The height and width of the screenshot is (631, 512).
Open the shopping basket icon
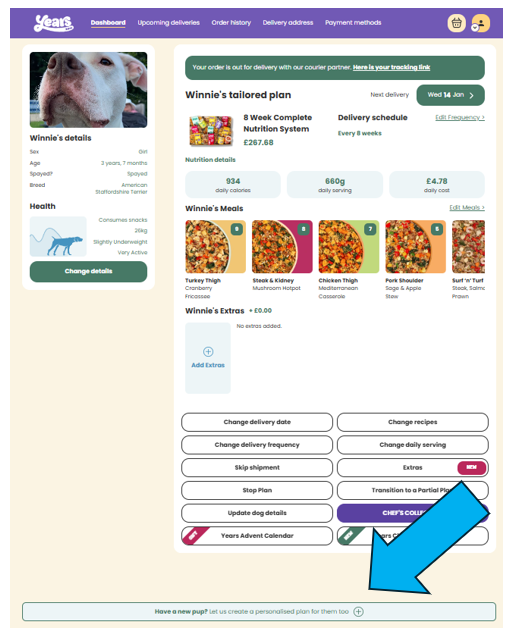pos(456,23)
